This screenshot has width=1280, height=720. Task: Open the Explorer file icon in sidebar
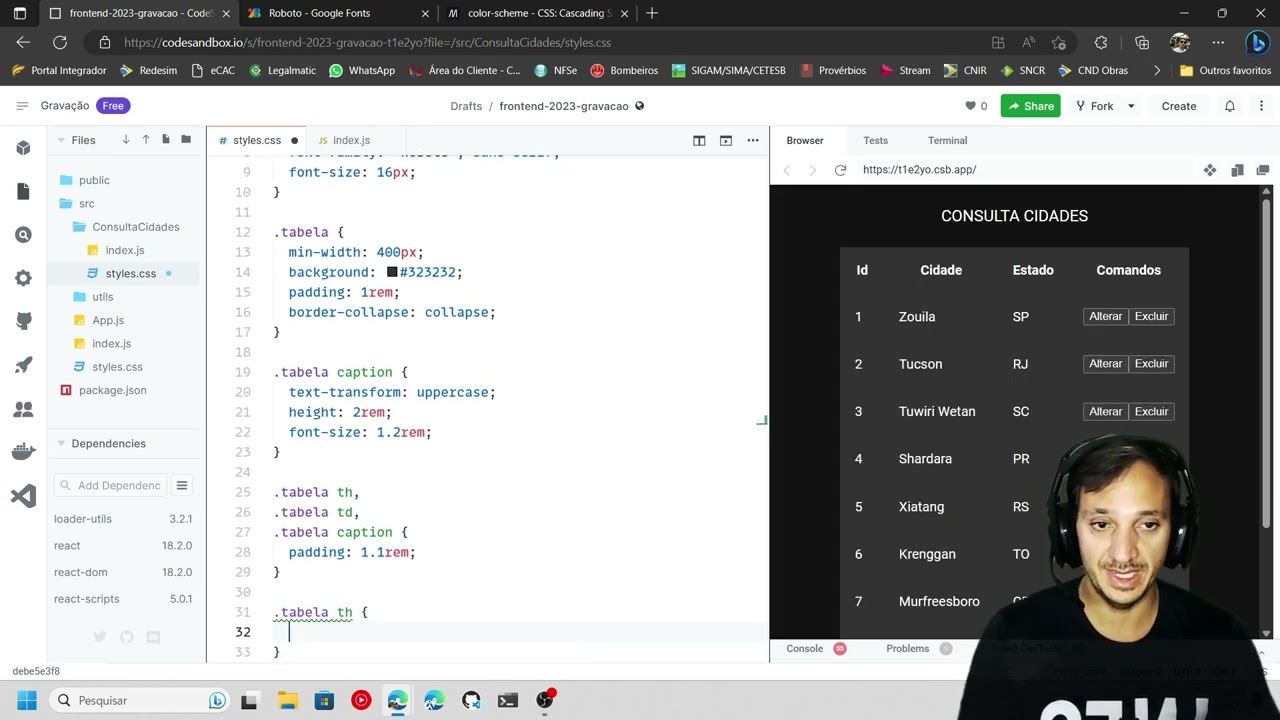pyautogui.click(x=24, y=191)
